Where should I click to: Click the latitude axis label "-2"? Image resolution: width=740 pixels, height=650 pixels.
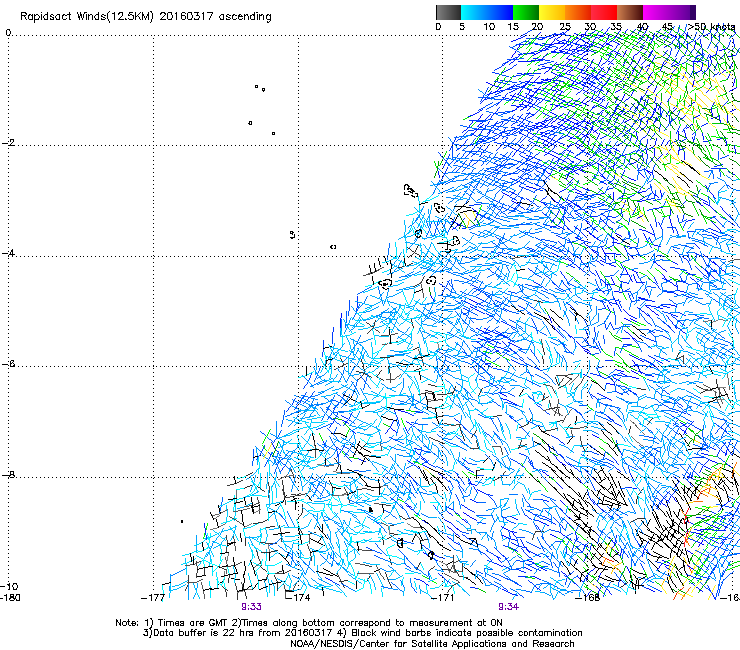[x=8, y=143]
